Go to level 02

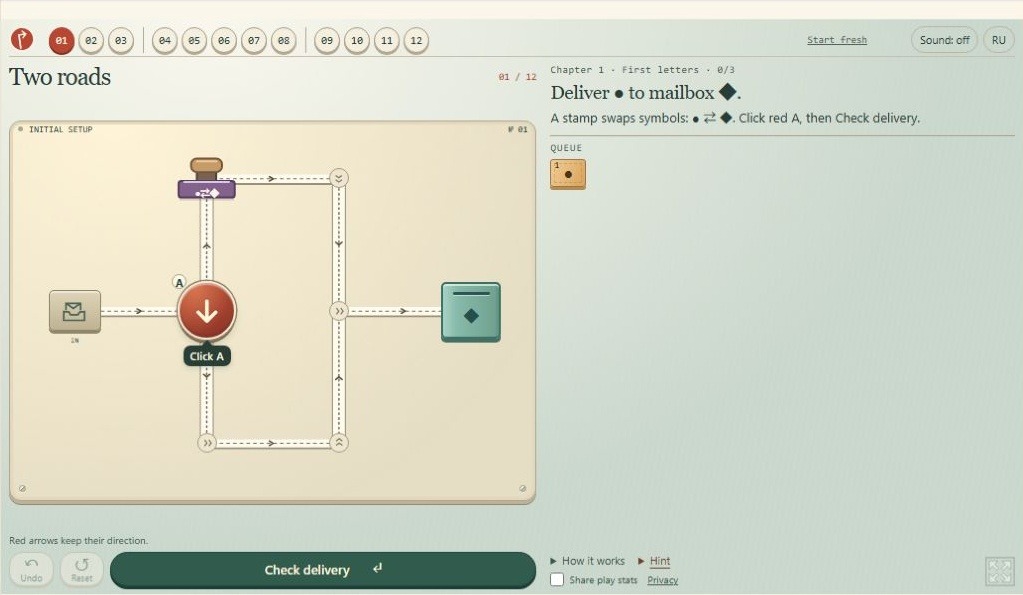click(91, 40)
